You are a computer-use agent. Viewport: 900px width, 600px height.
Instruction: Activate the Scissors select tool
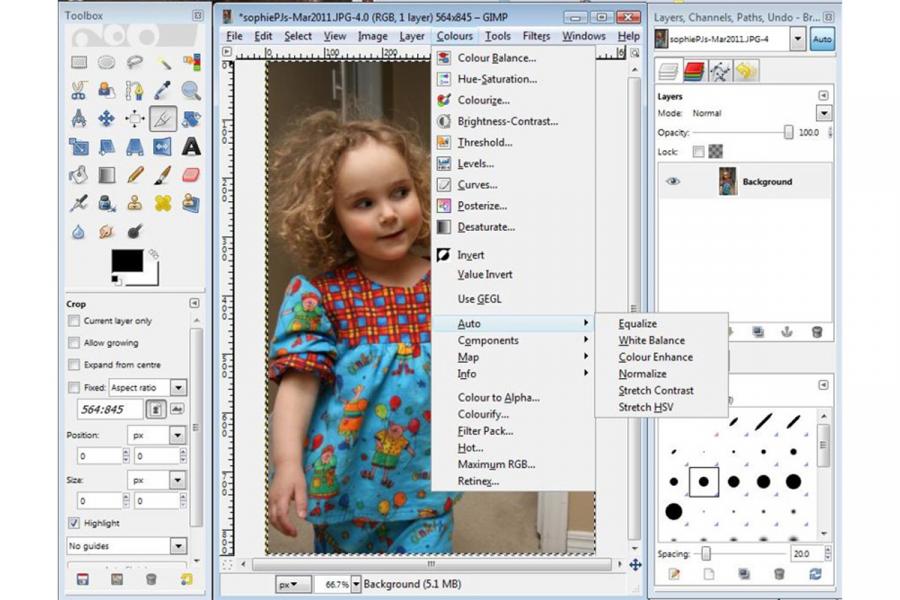point(78,91)
